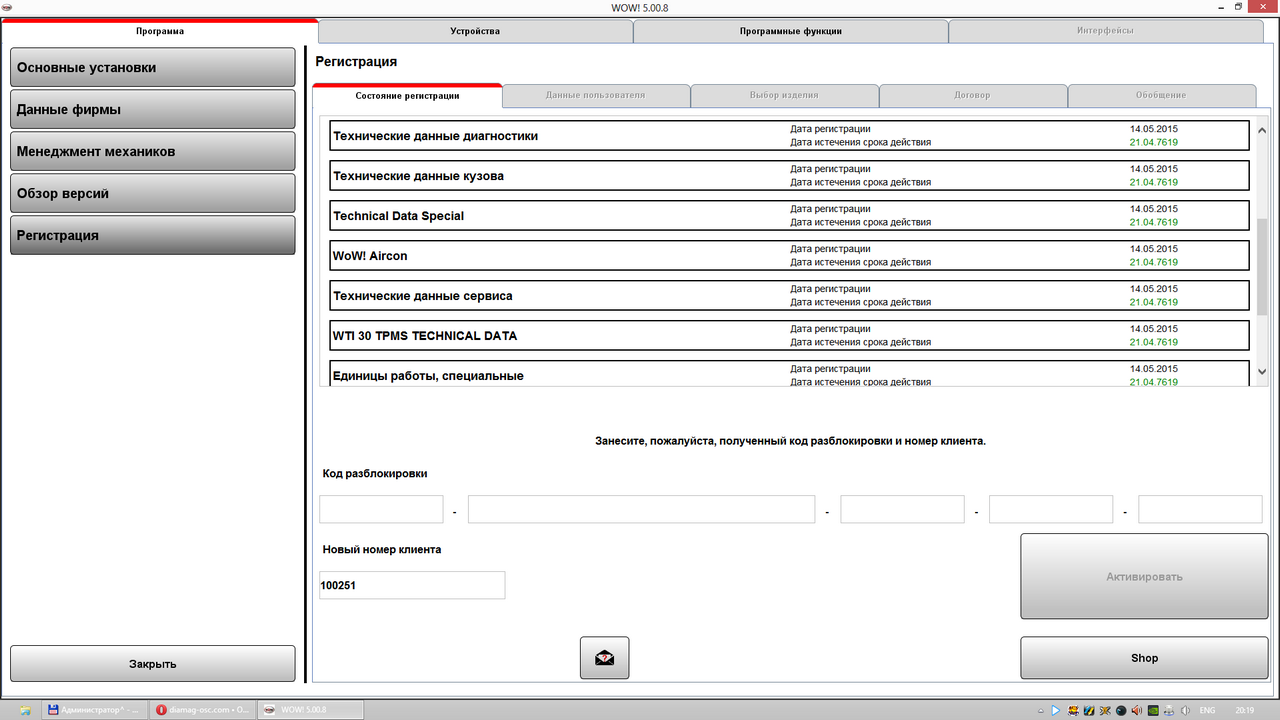The height and width of the screenshot is (720, 1280).
Task: Click scrollbar down arrow in registration list
Action: (1261, 371)
